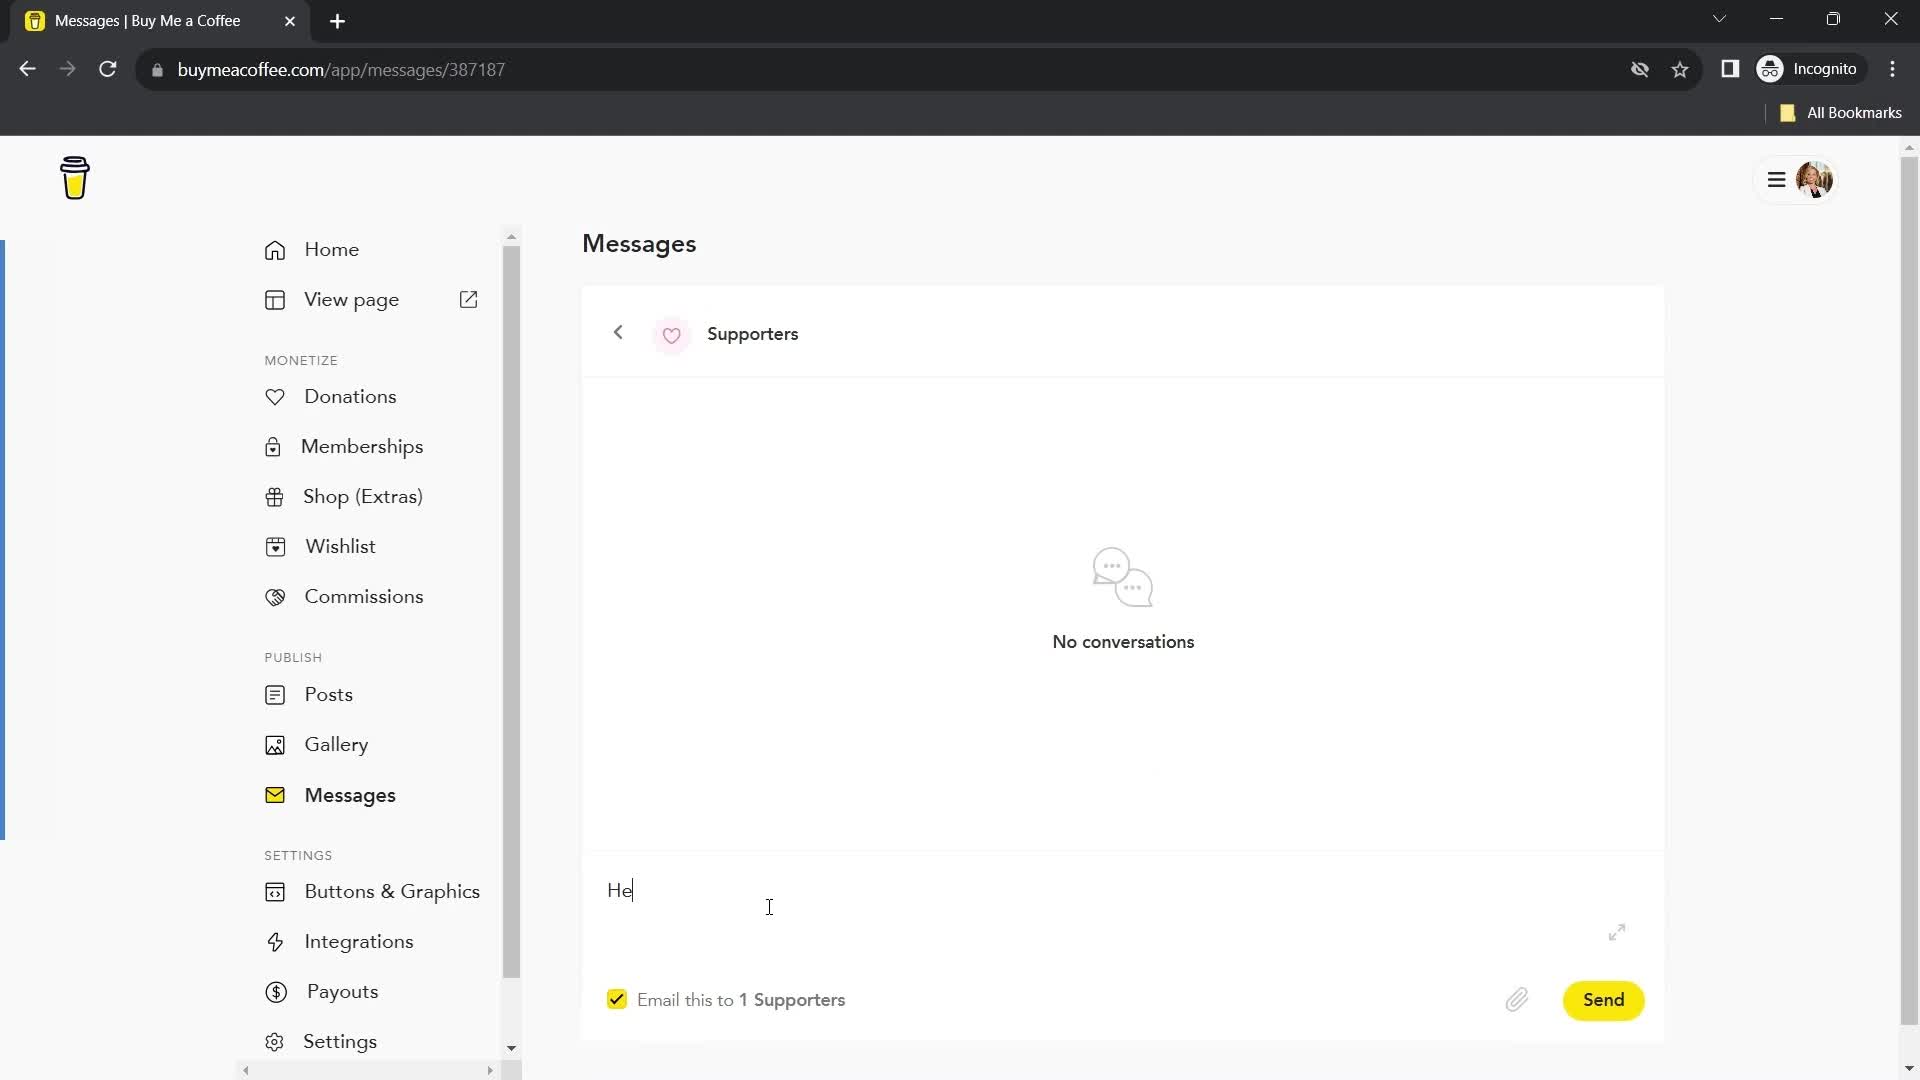
Task: Select Messages from the sidebar menu
Action: coord(349,795)
